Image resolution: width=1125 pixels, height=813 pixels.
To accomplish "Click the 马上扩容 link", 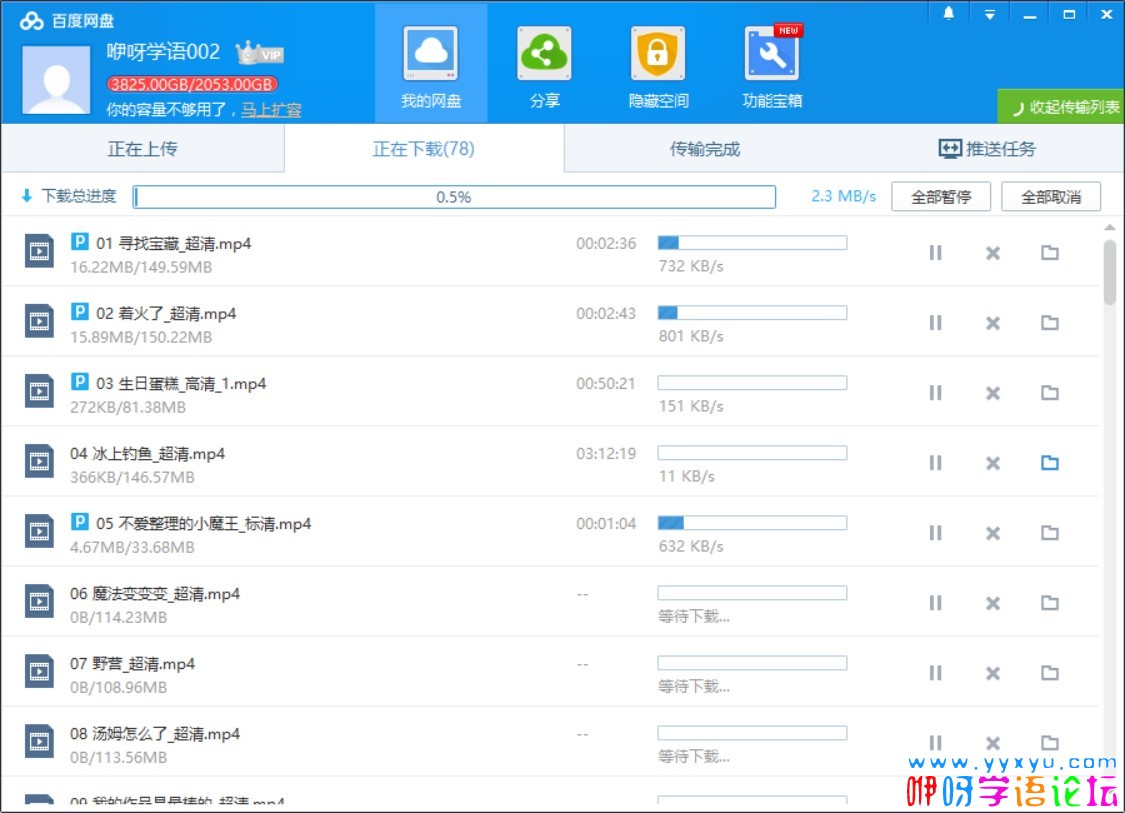I will click(x=271, y=110).
